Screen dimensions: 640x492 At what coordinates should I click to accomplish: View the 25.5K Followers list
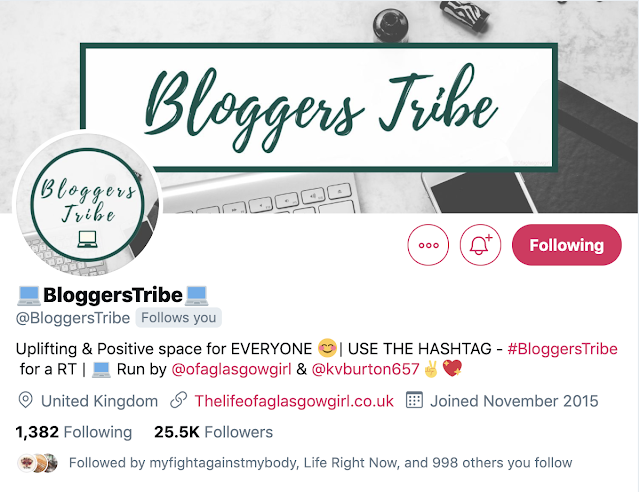tap(213, 432)
